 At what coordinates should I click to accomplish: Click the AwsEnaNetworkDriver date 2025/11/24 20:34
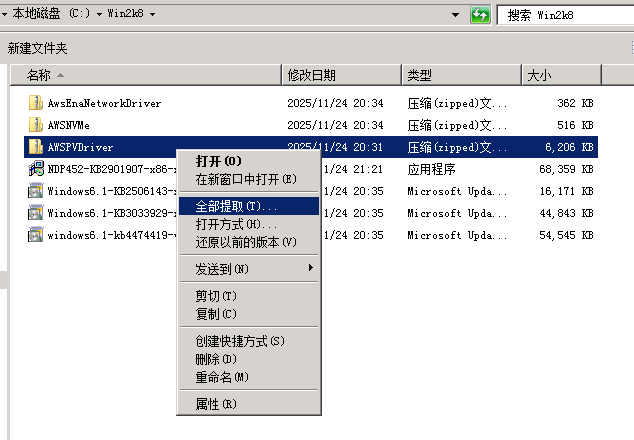[335, 103]
